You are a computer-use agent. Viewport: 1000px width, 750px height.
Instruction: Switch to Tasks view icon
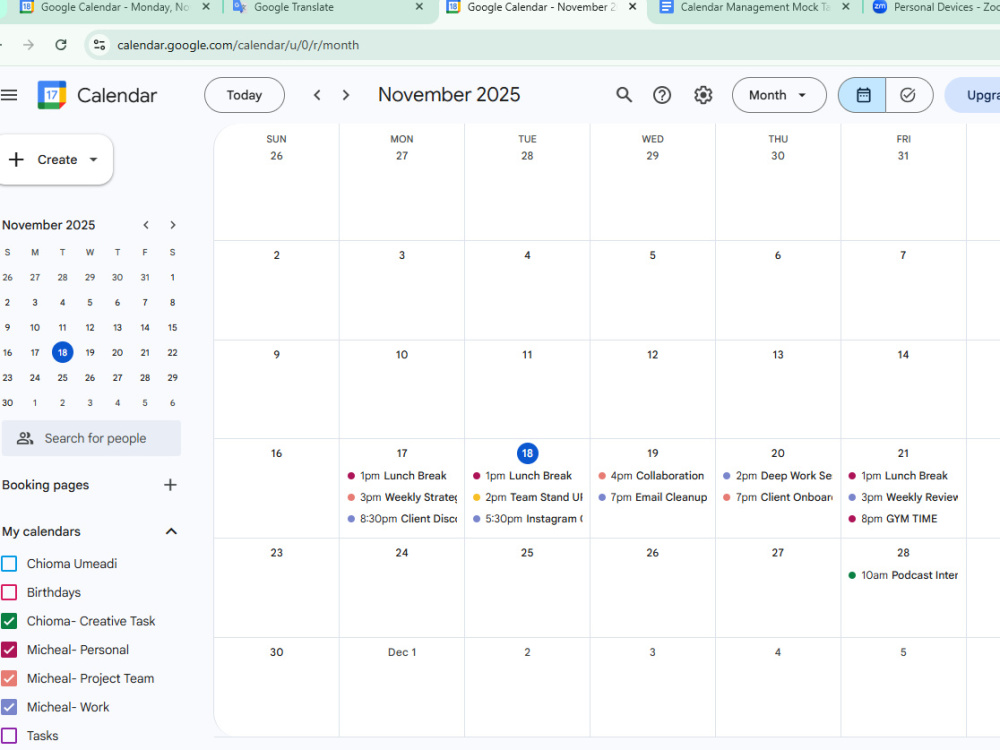(908, 95)
